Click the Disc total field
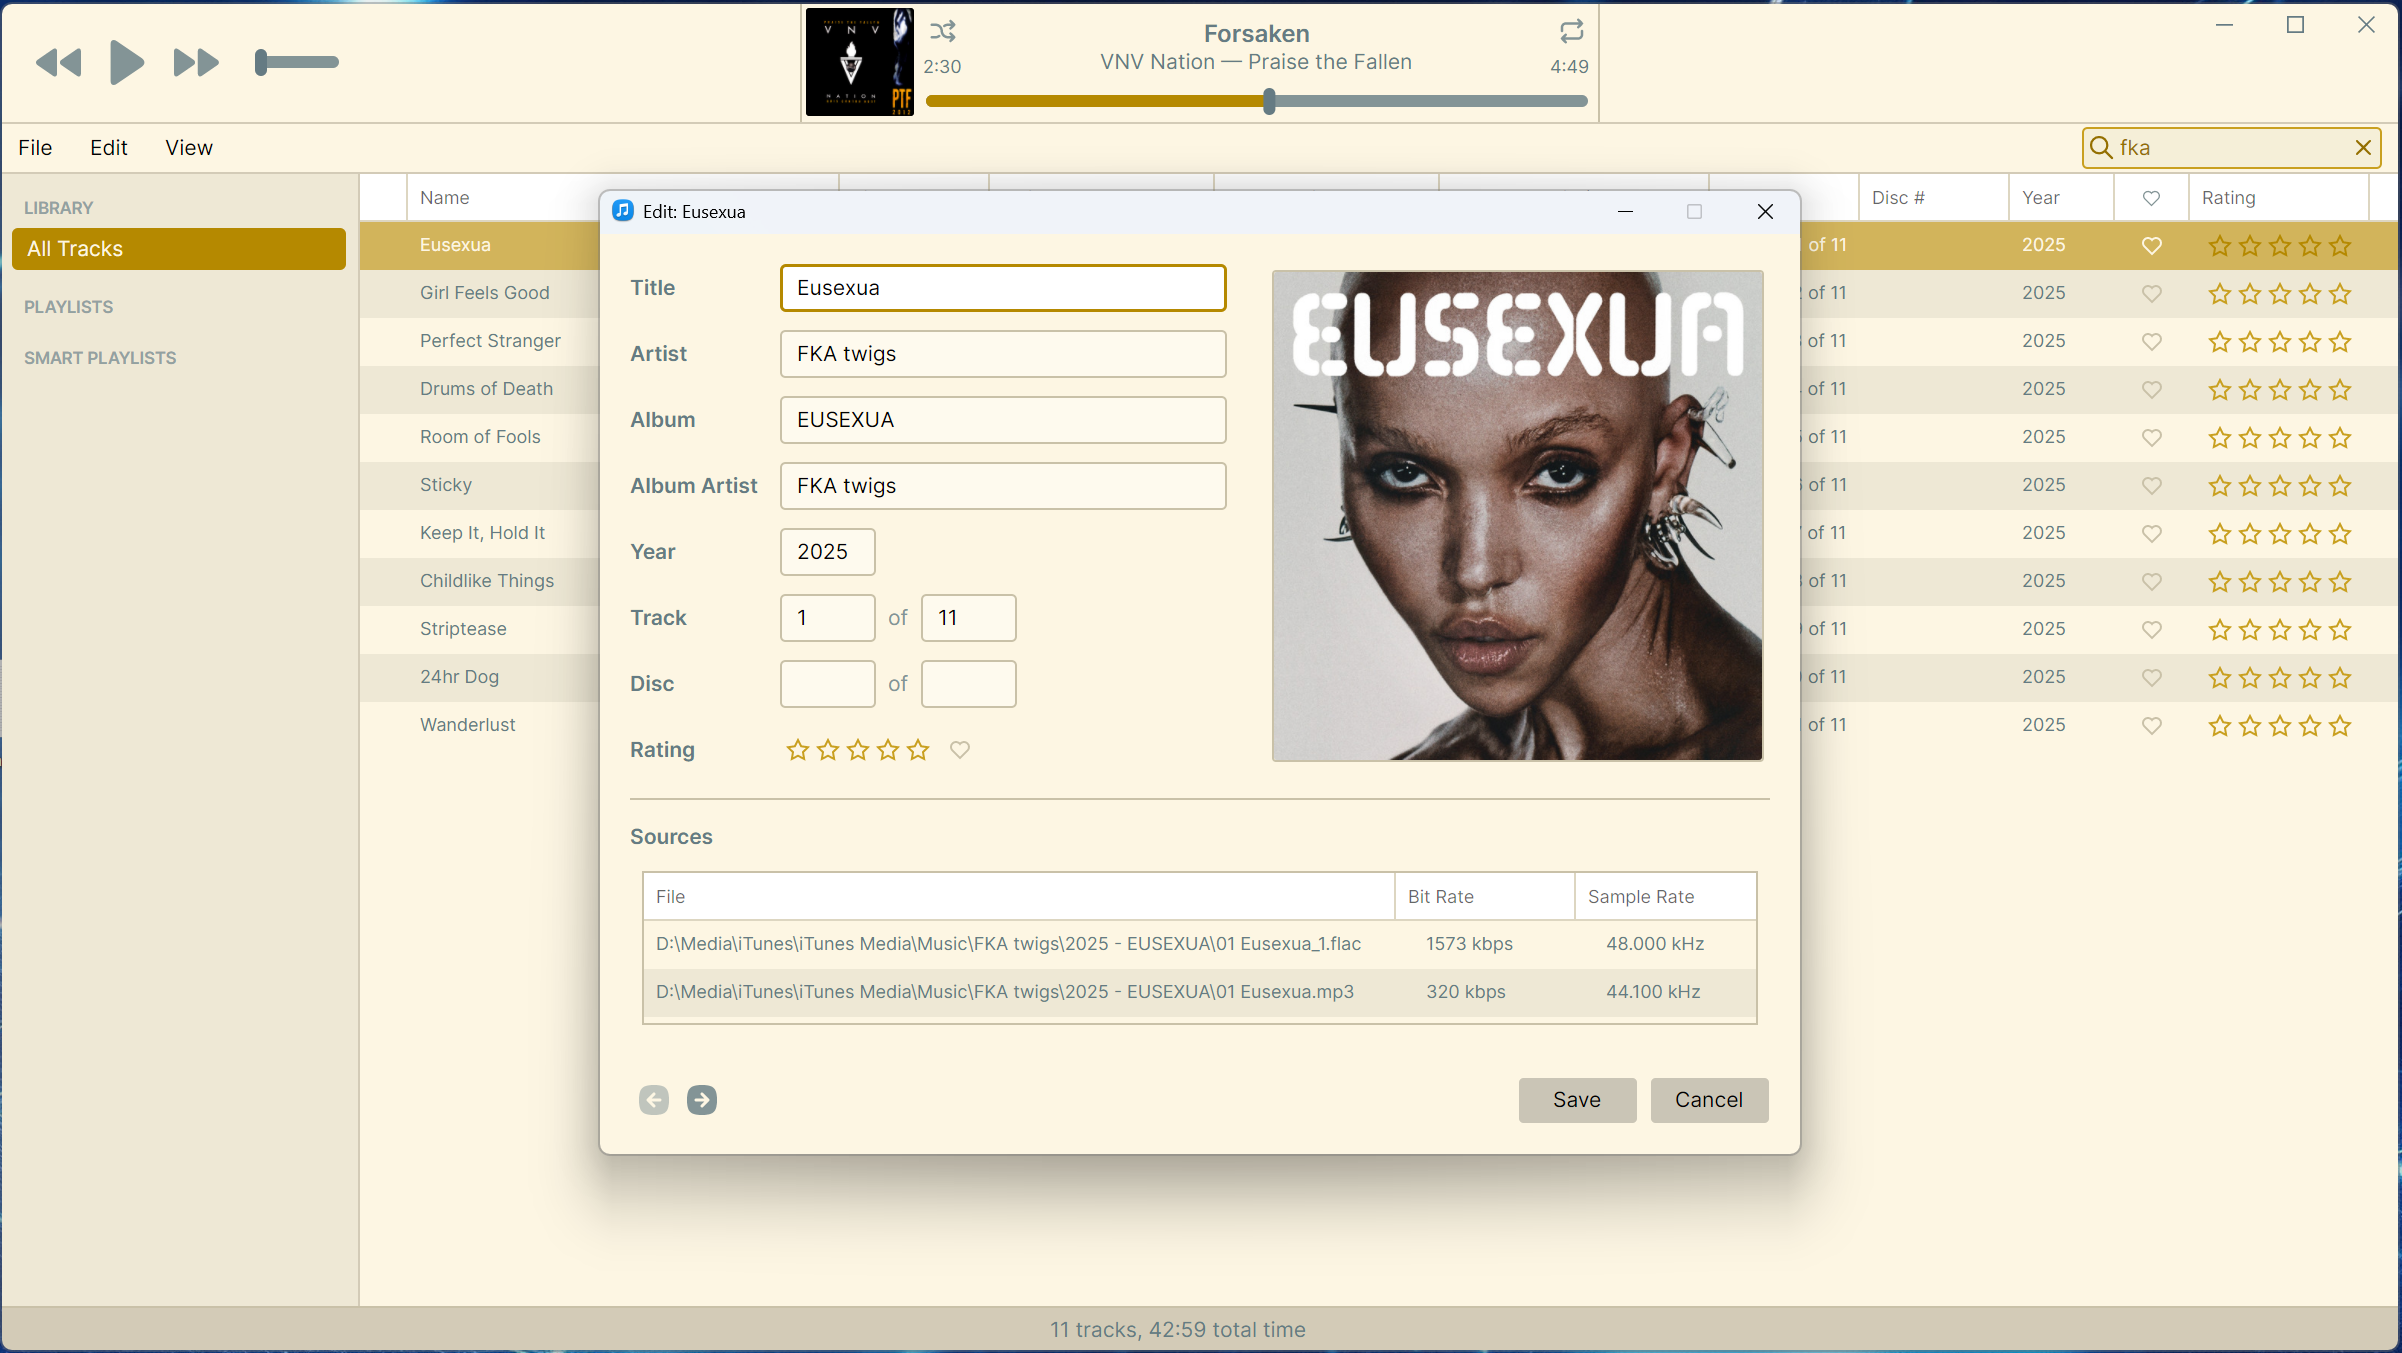The height and width of the screenshot is (1353, 2402). click(969, 684)
